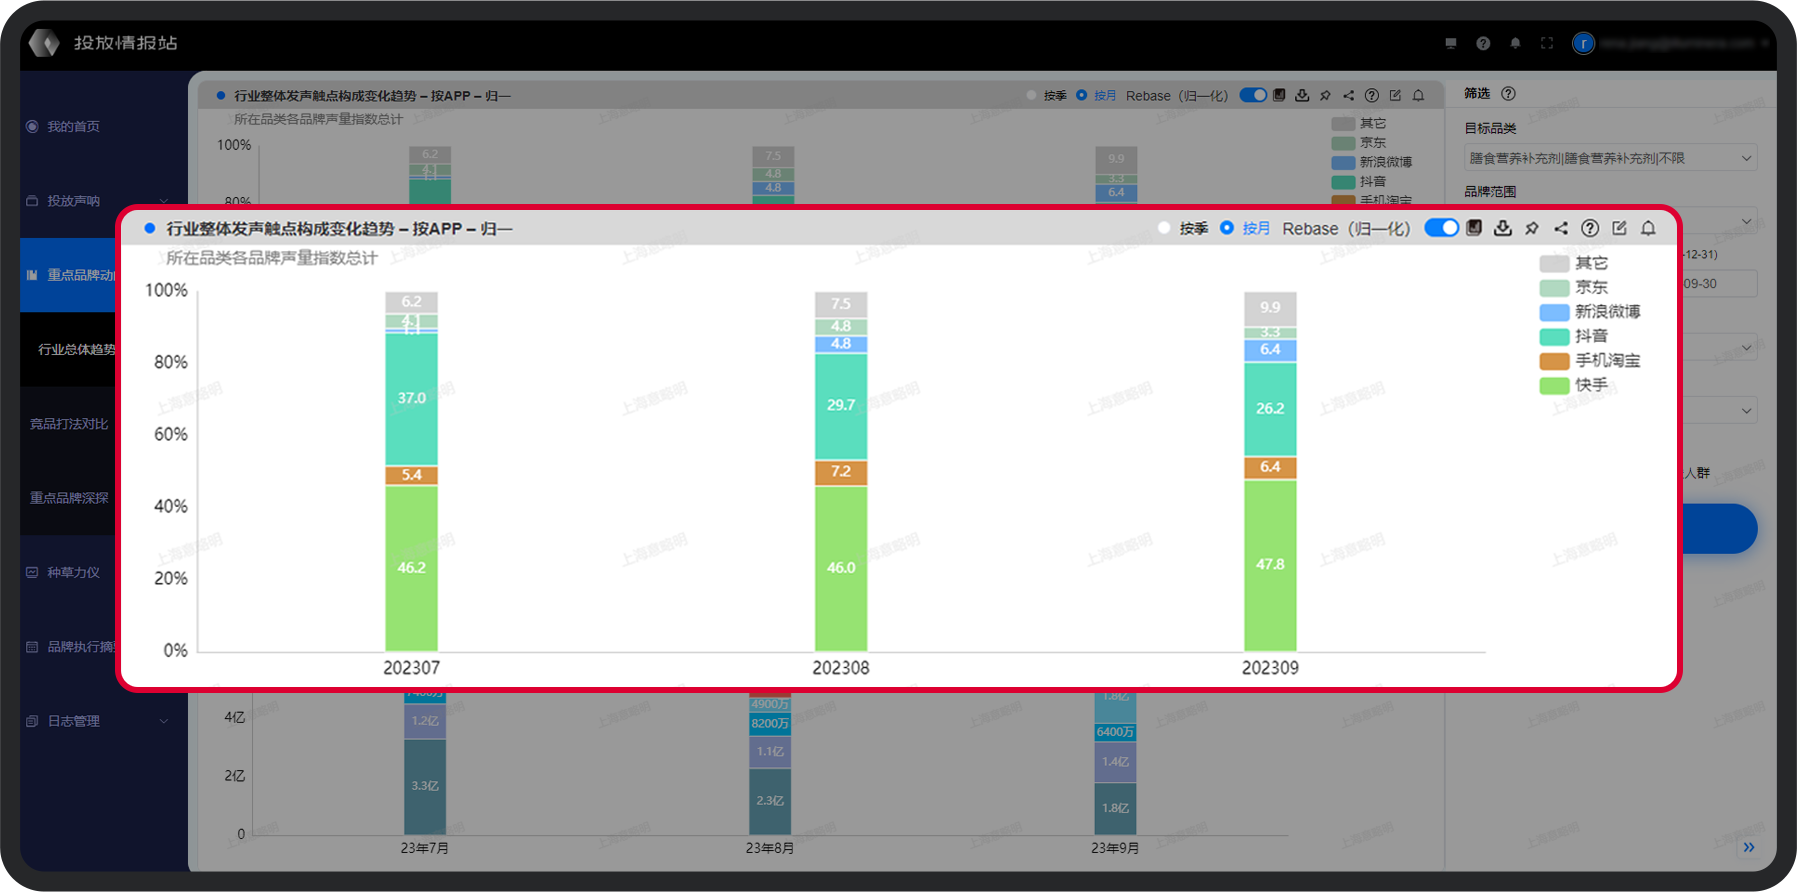The image size is (1797, 892).
Task: Toggle 快手 legend in enlarged chart
Action: (x=1574, y=385)
